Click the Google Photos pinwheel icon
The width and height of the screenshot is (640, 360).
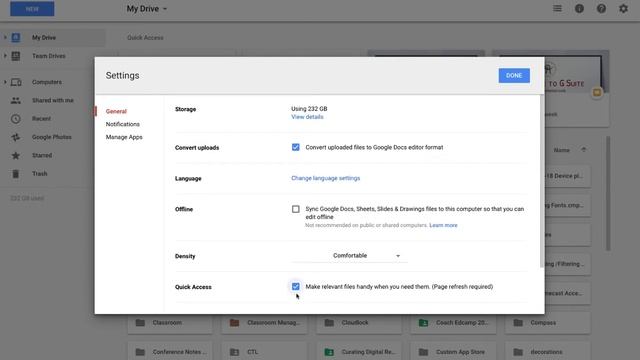tap(16, 137)
